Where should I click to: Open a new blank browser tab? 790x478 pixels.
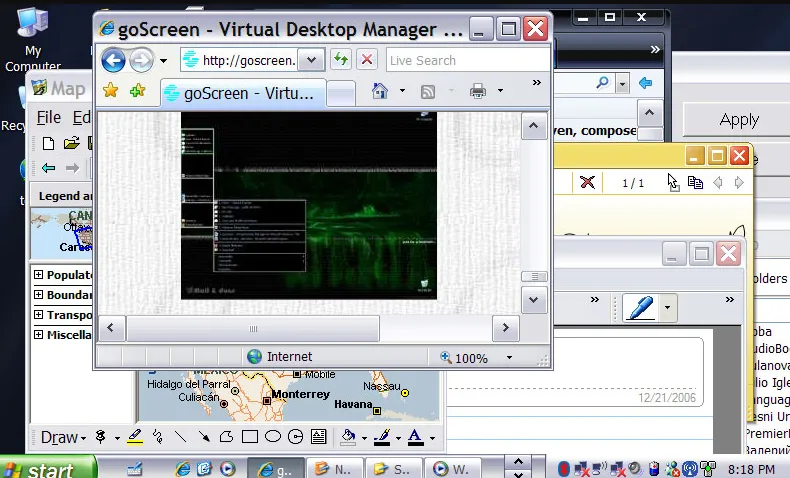coord(341,94)
